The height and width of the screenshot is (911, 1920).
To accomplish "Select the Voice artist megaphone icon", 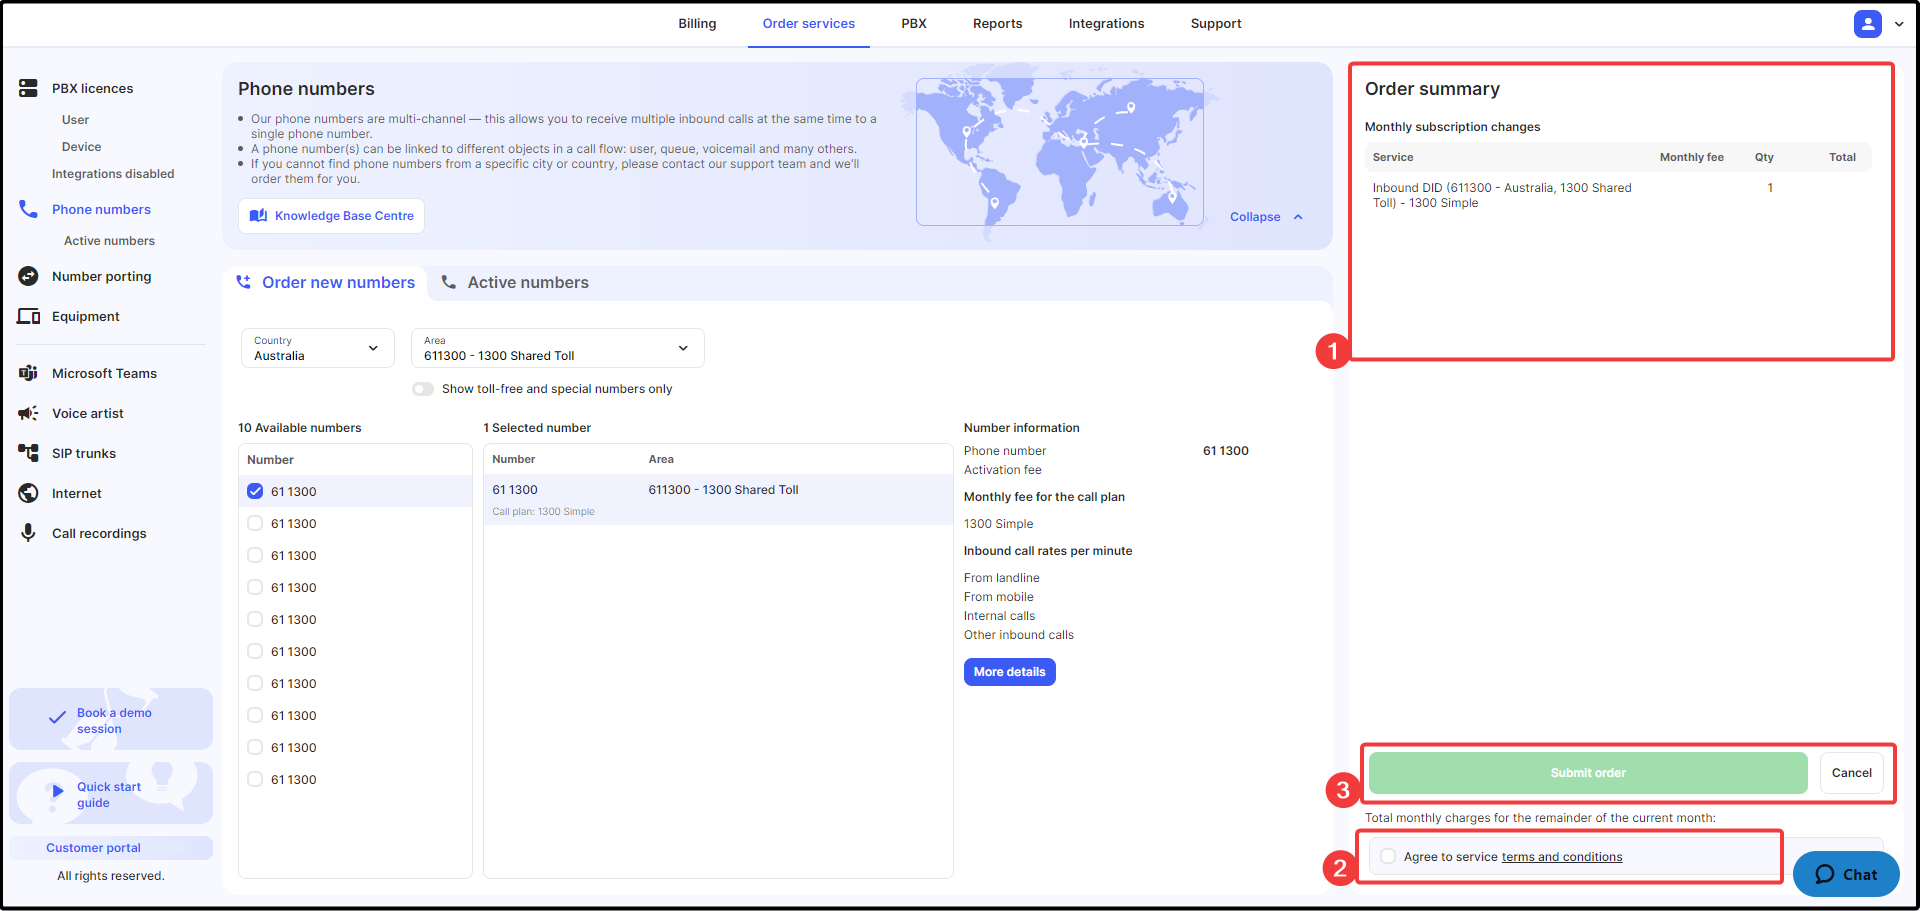I will pos(28,413).
